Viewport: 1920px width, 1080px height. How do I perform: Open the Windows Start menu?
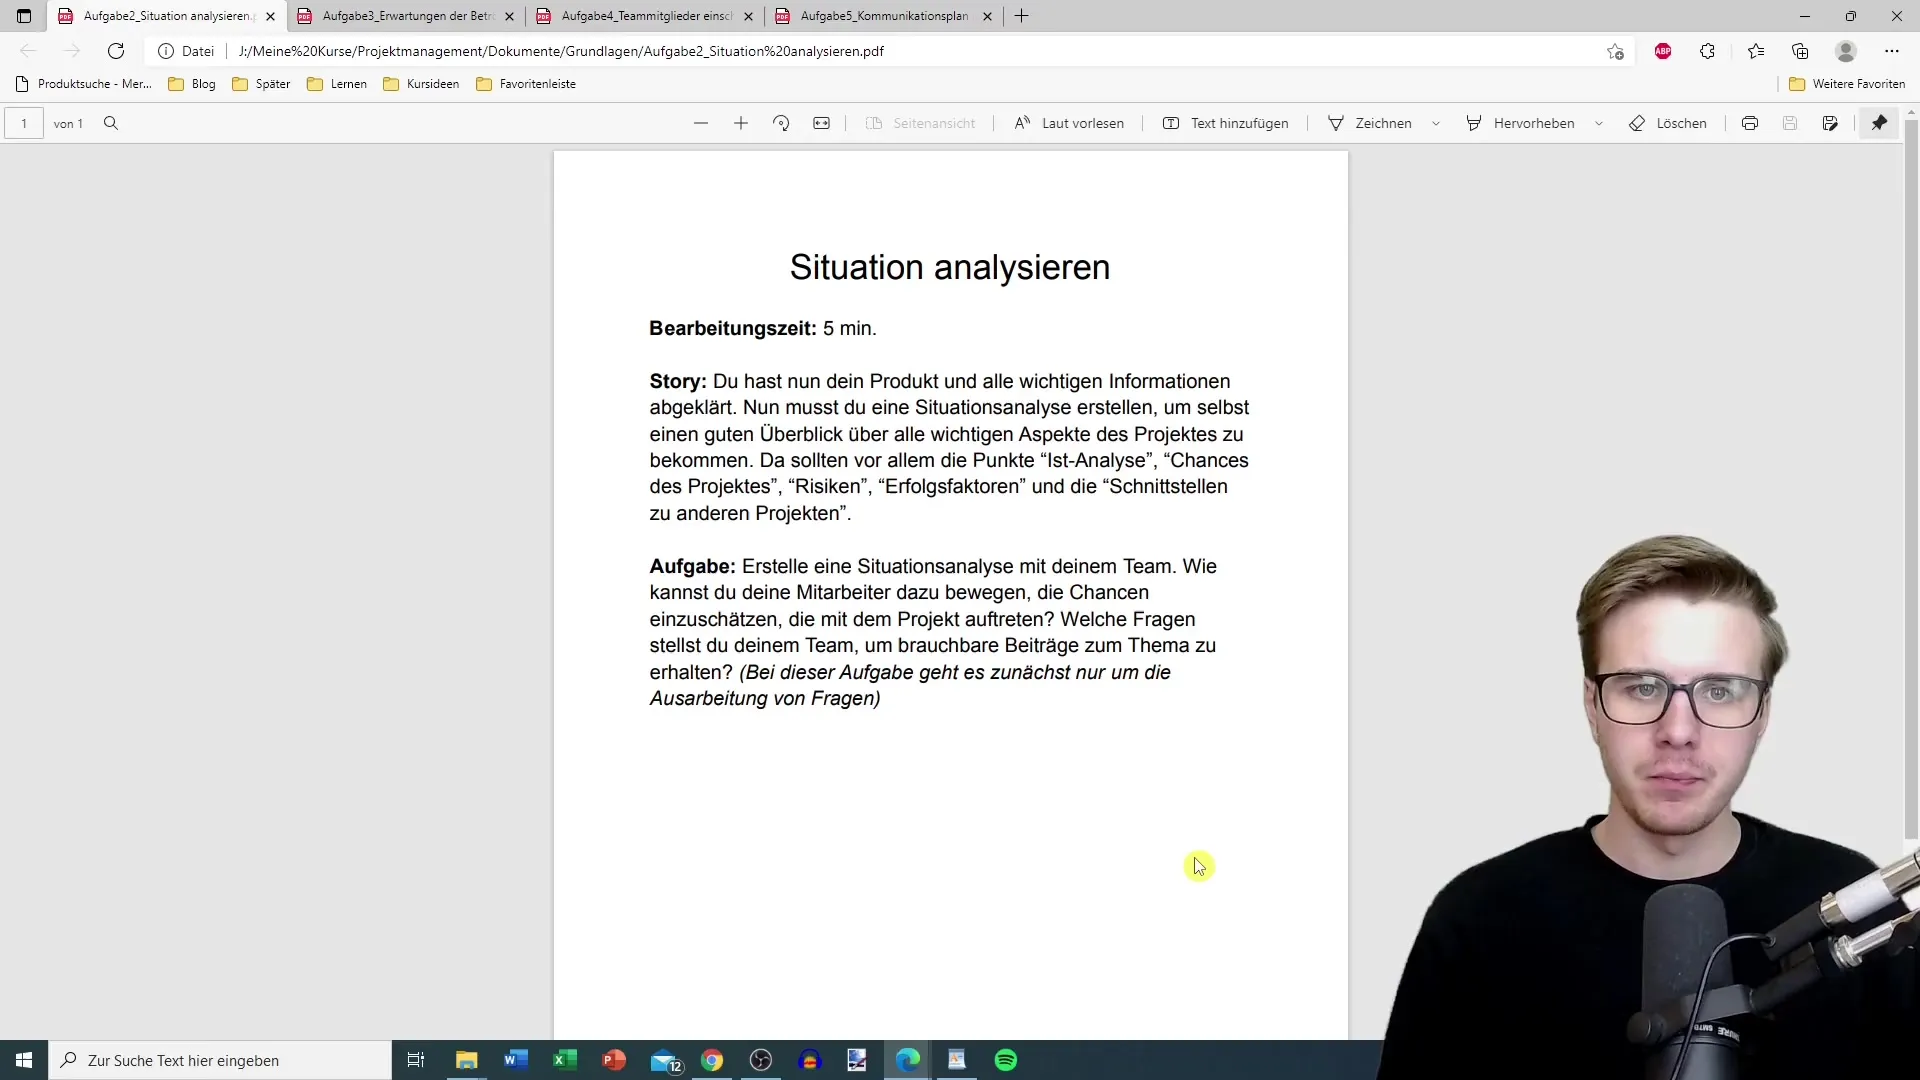(x=24, y=1060)
